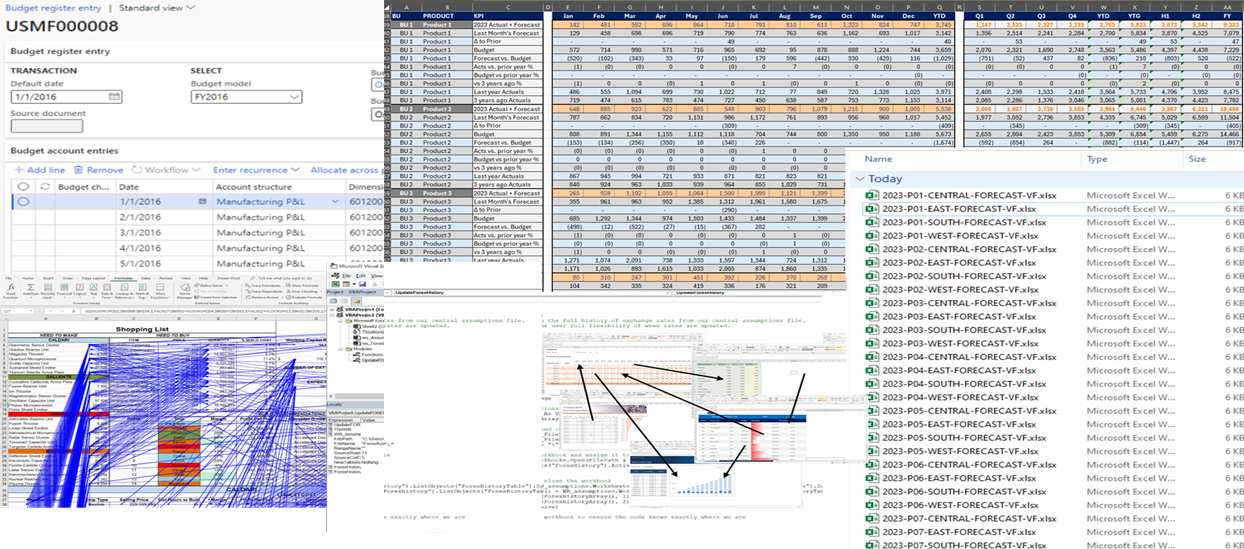1244x549 pixels.
Task: Click Evaluate Formula in Formula Auditing
Action: 304,297
